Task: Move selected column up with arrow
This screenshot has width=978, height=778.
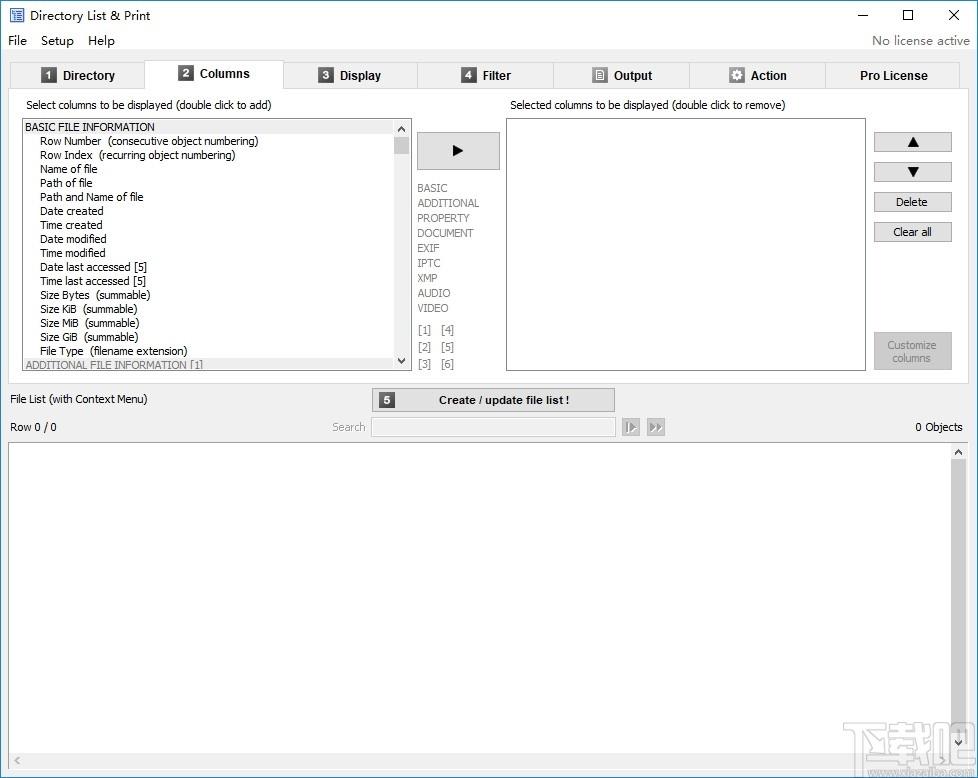Action: tap(913, 142)
